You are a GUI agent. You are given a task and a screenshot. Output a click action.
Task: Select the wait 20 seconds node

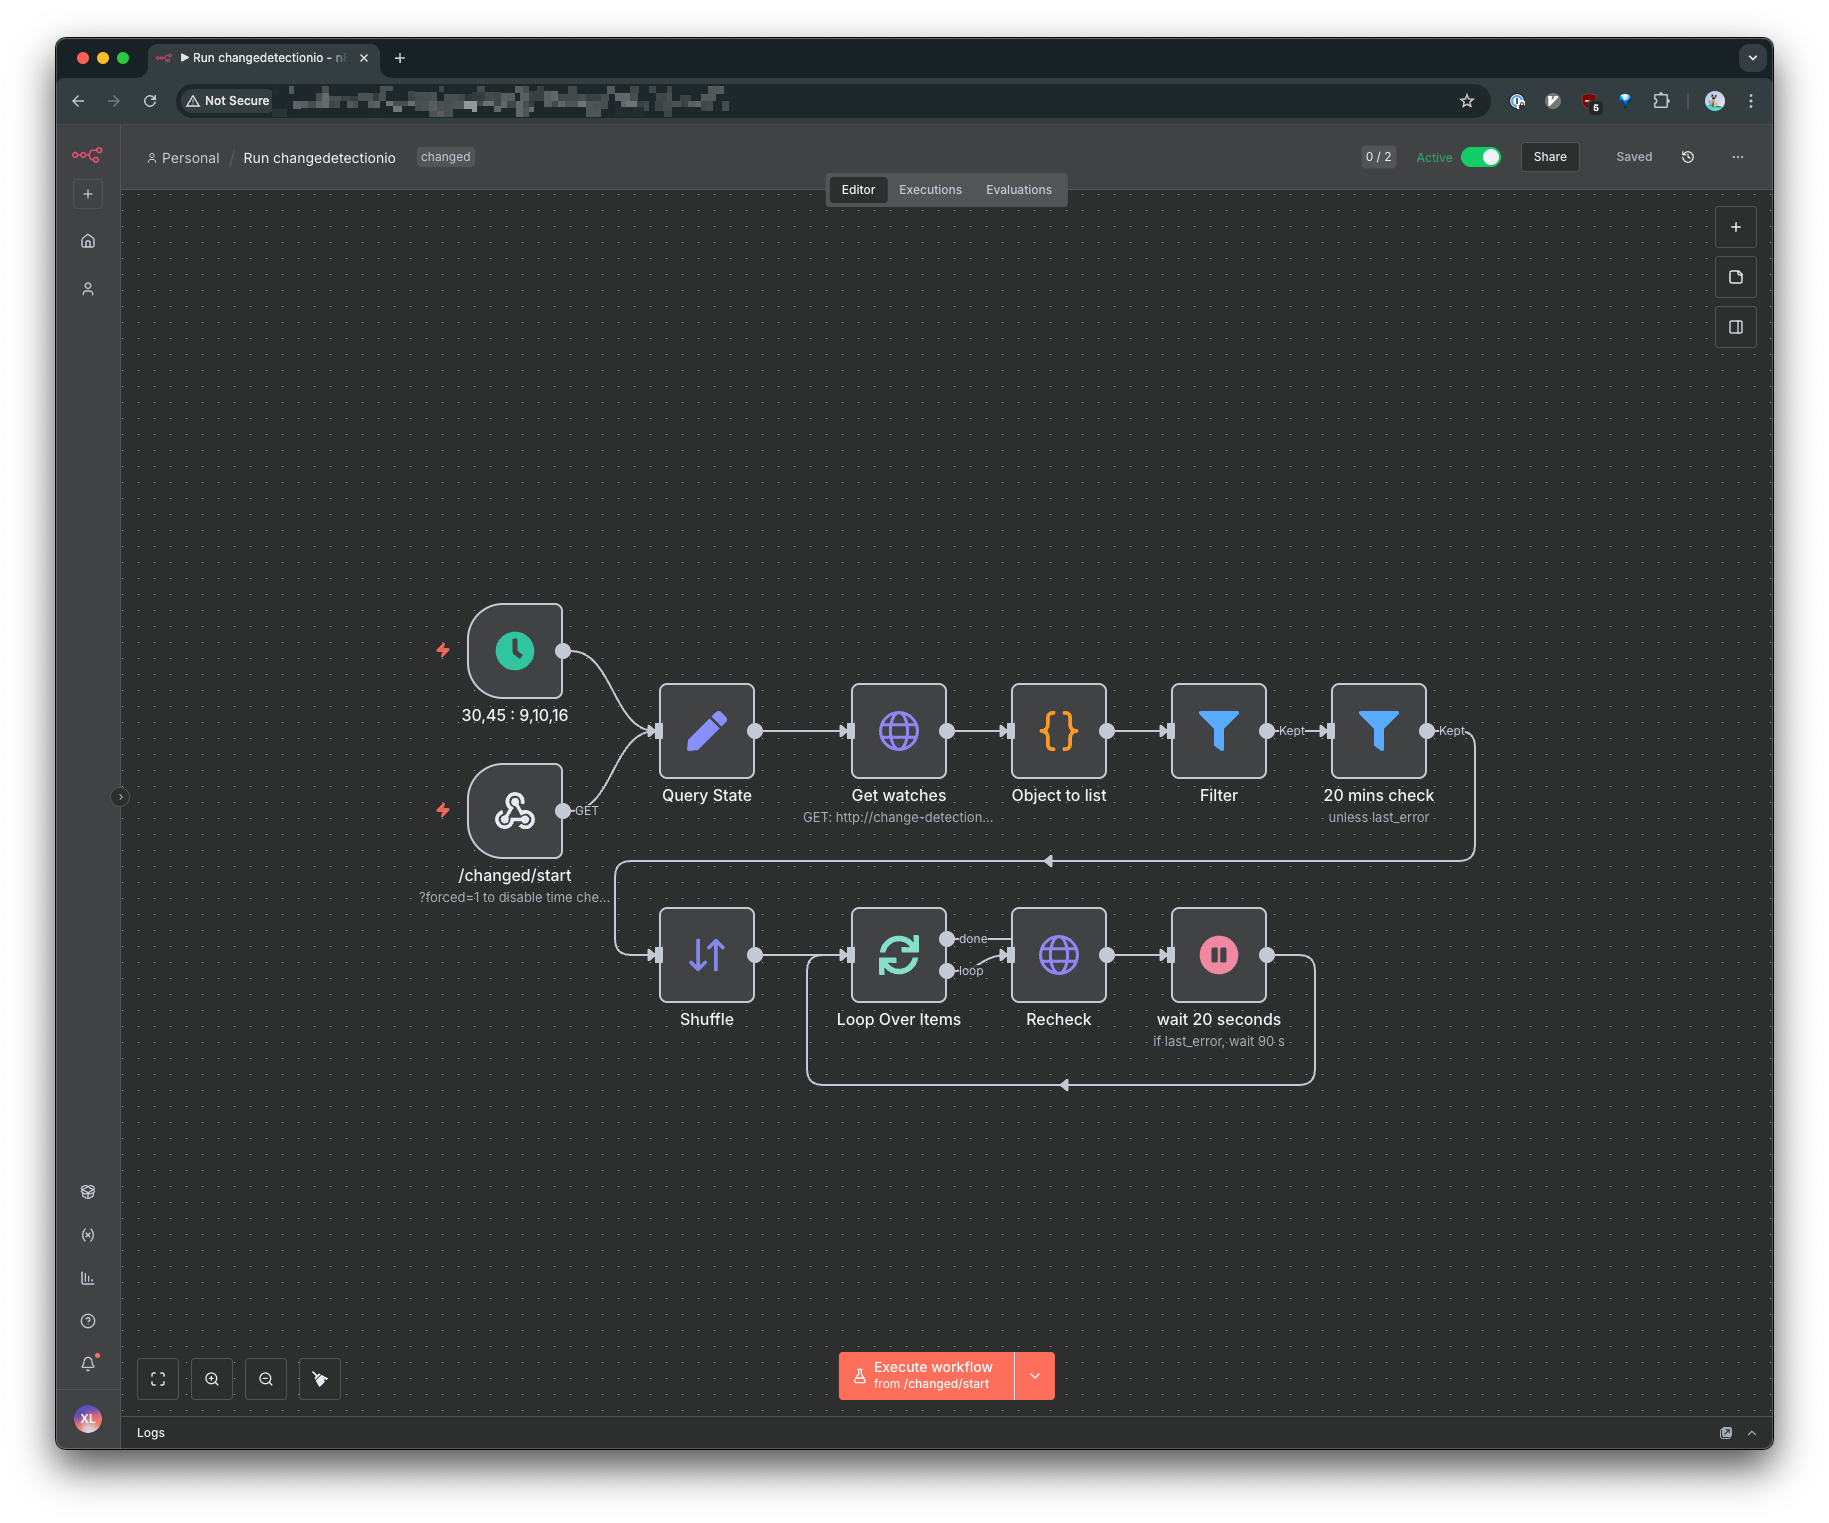pos(1218,955)
